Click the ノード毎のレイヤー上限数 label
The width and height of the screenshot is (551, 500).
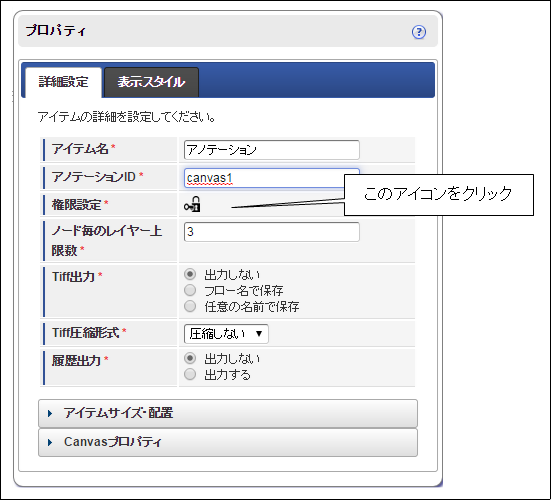click(x=107, y=241)
